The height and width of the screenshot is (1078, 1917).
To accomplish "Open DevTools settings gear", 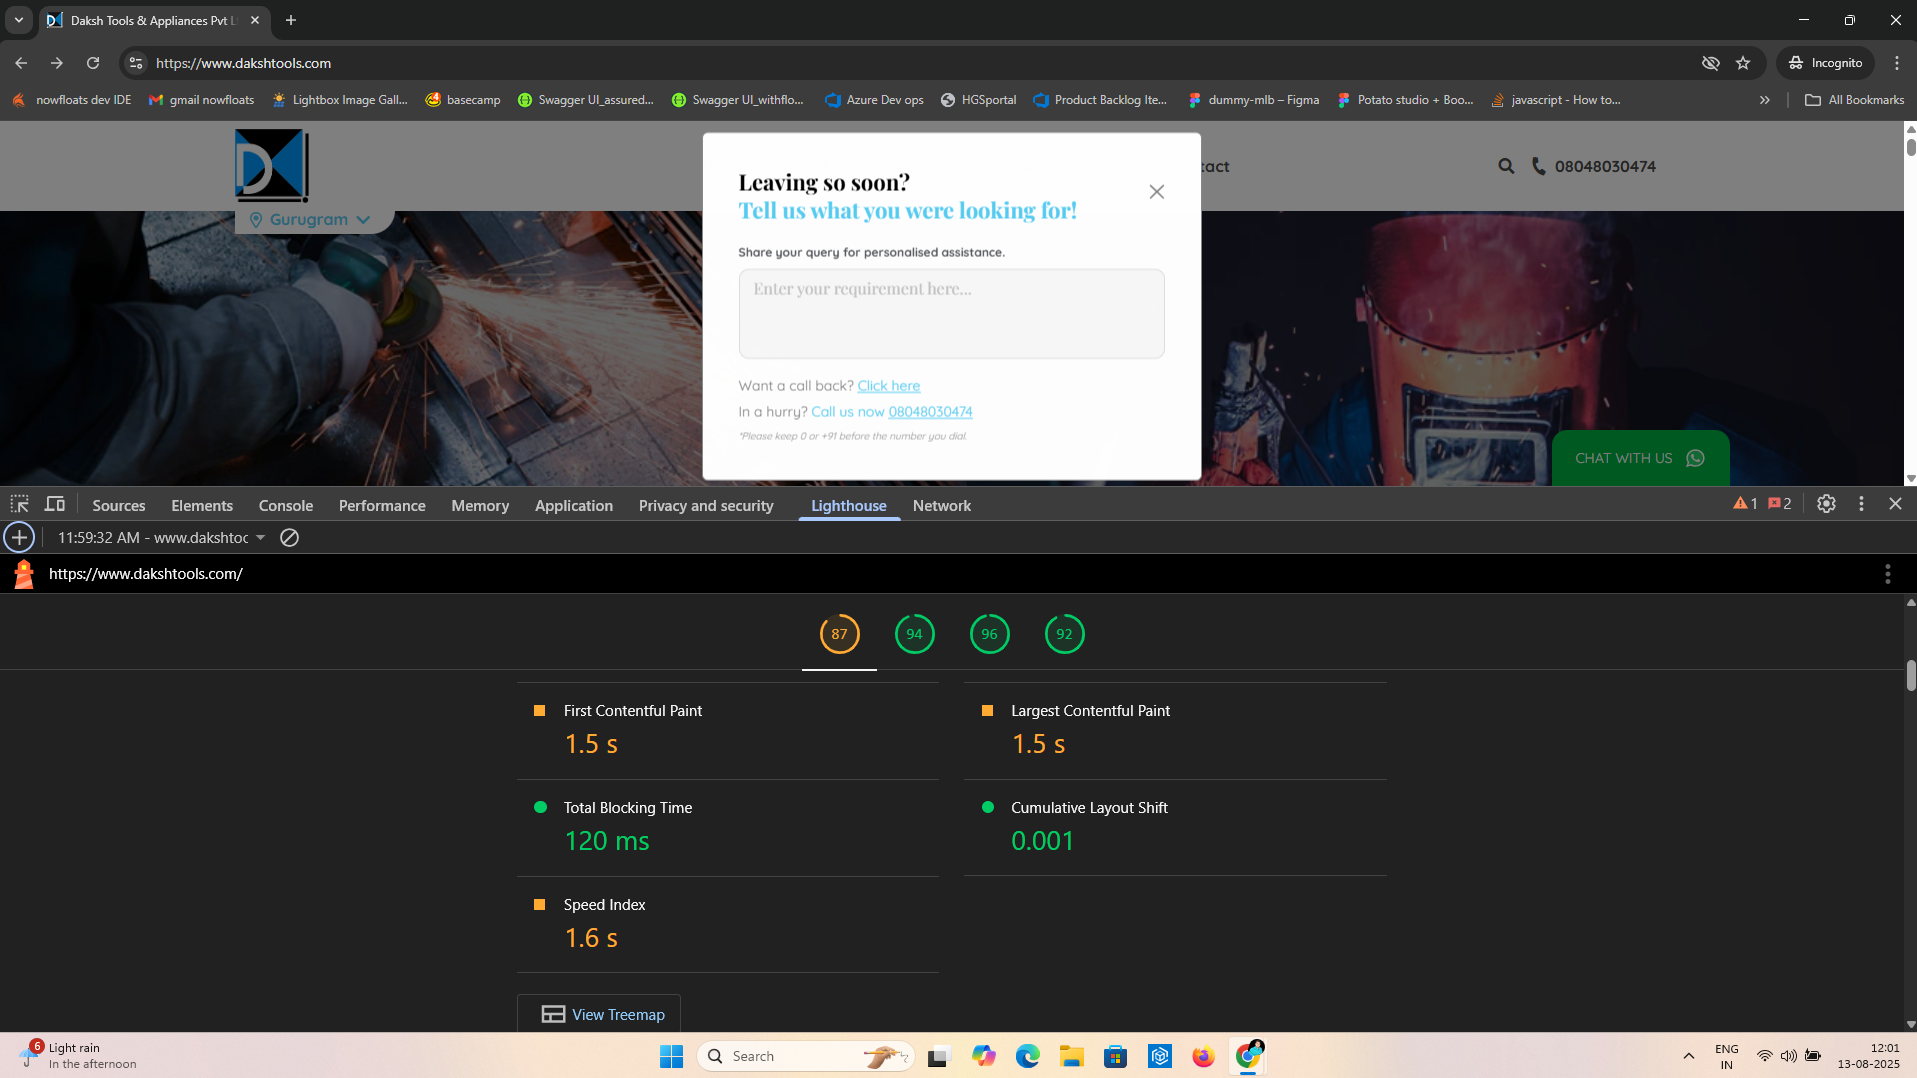I will (x=1826, y=504).
